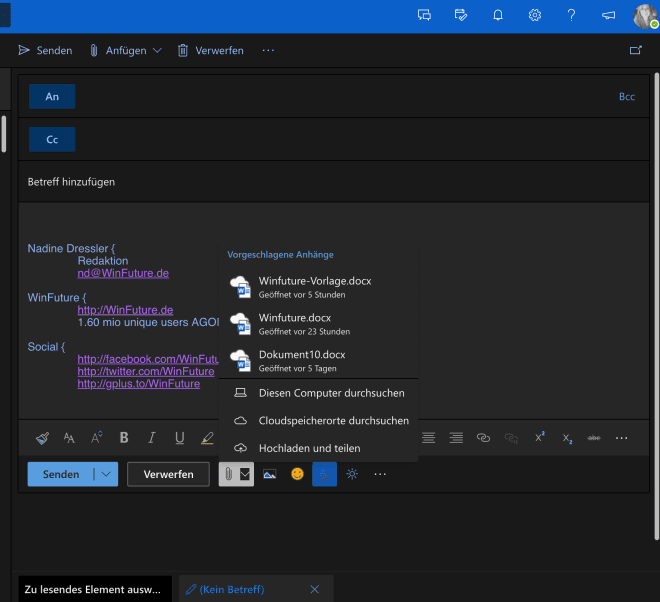
Task: Open the notifications bell
Action: coord(498,15)
